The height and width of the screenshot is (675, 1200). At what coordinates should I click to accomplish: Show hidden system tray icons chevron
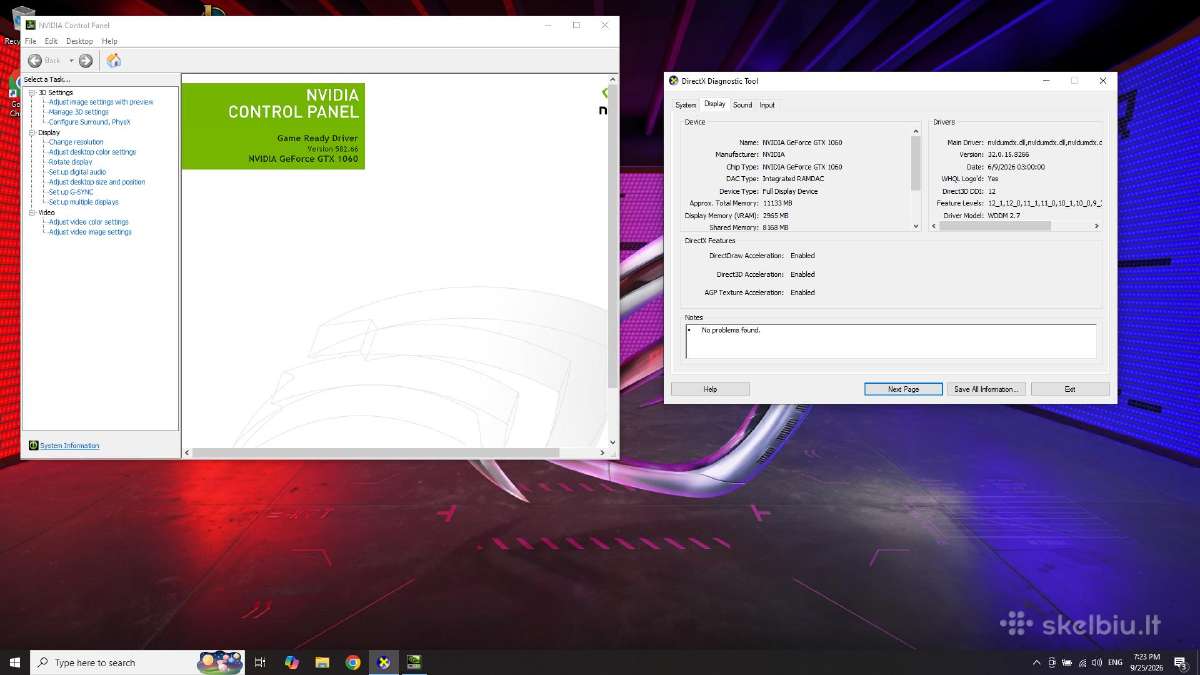click(x=1036, y=663)
